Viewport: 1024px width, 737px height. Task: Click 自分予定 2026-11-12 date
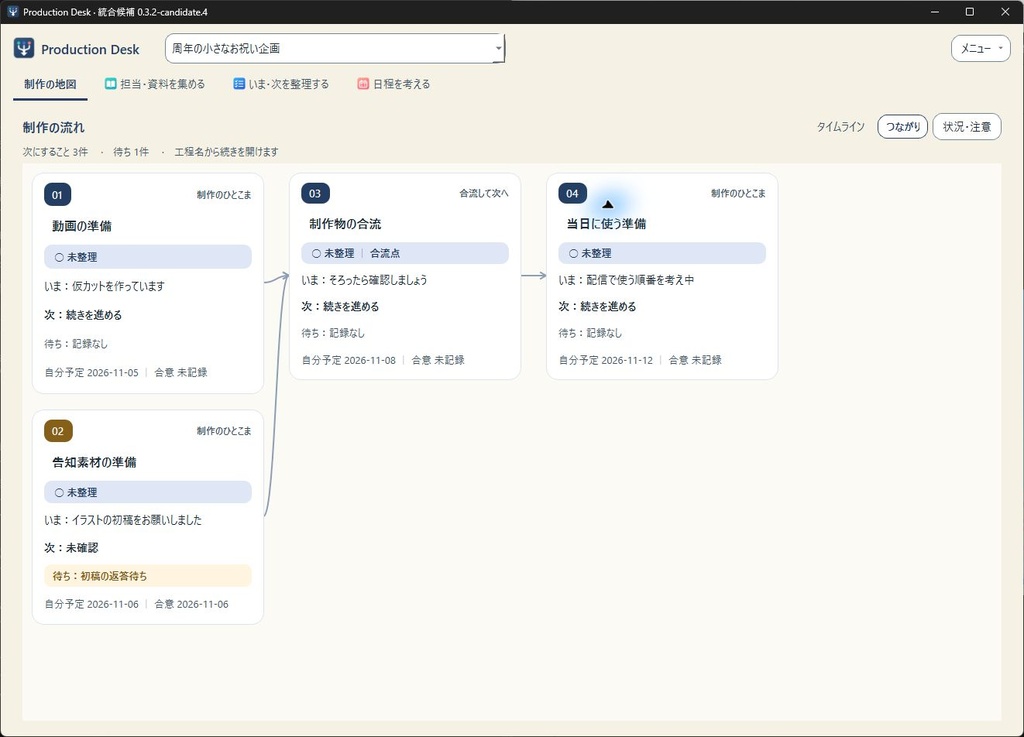click(606, 360)
